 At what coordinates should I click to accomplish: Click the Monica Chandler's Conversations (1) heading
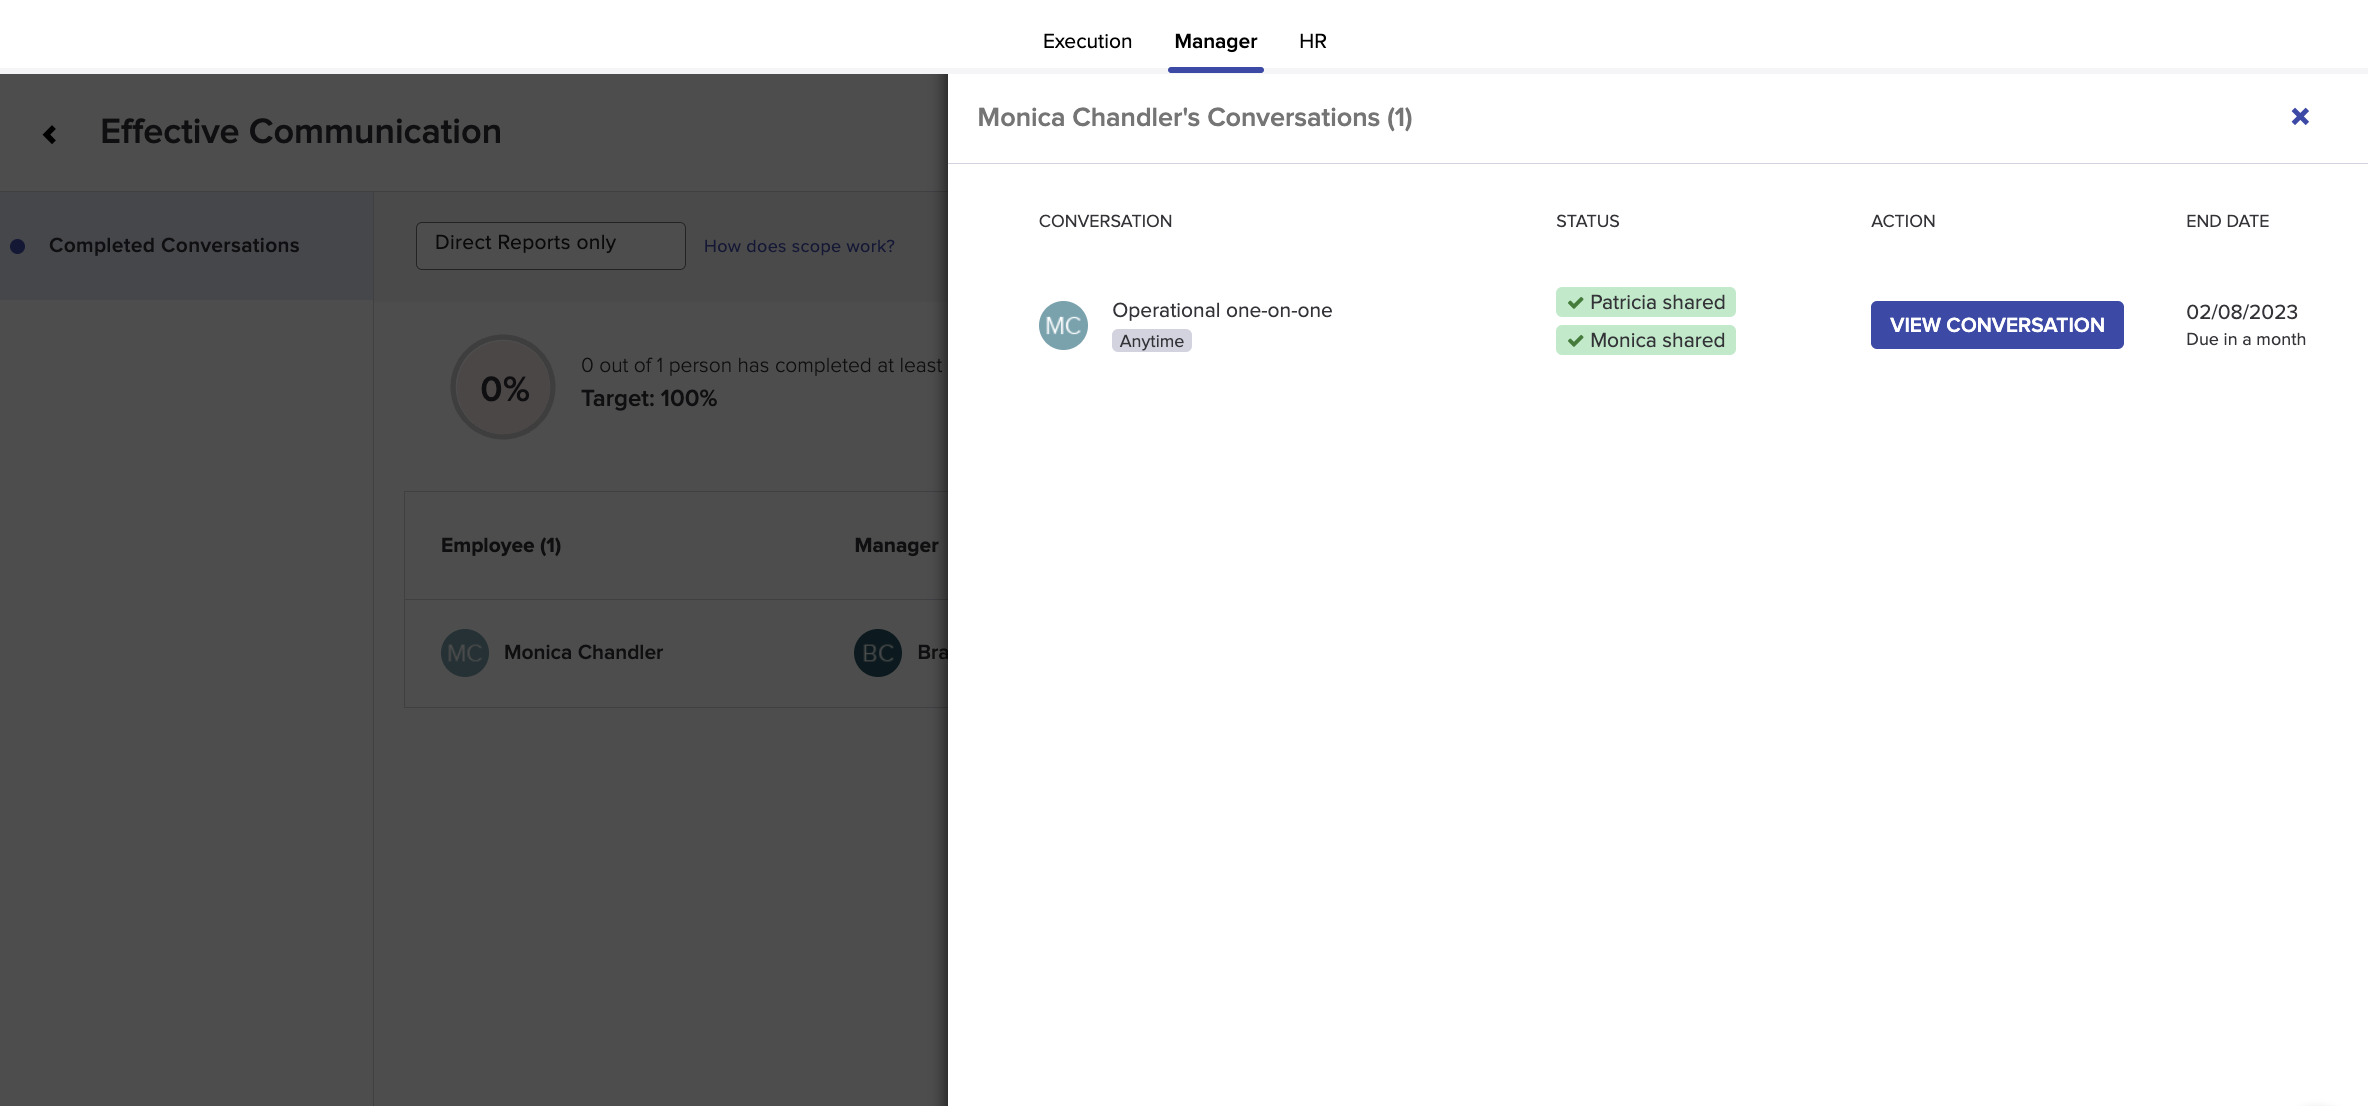click(1195, 117)
